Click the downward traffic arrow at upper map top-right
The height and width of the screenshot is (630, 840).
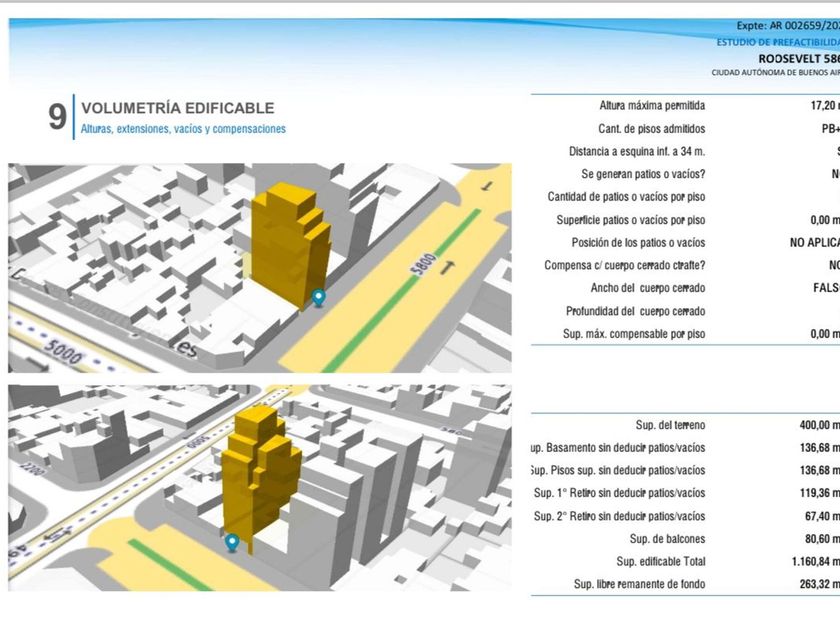(x=485, y=186)
